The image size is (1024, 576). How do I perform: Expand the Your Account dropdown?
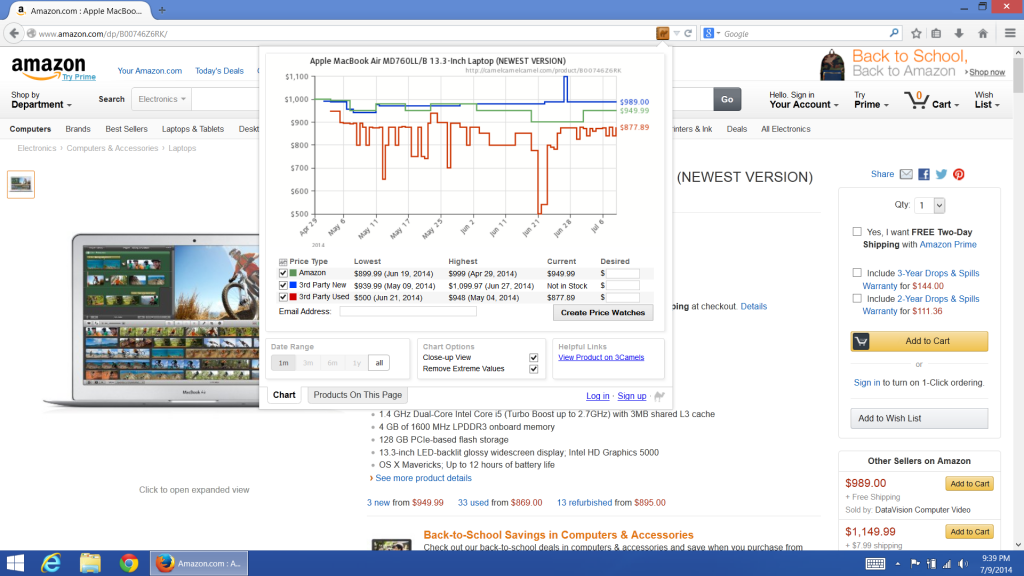[x=803, y=100]
